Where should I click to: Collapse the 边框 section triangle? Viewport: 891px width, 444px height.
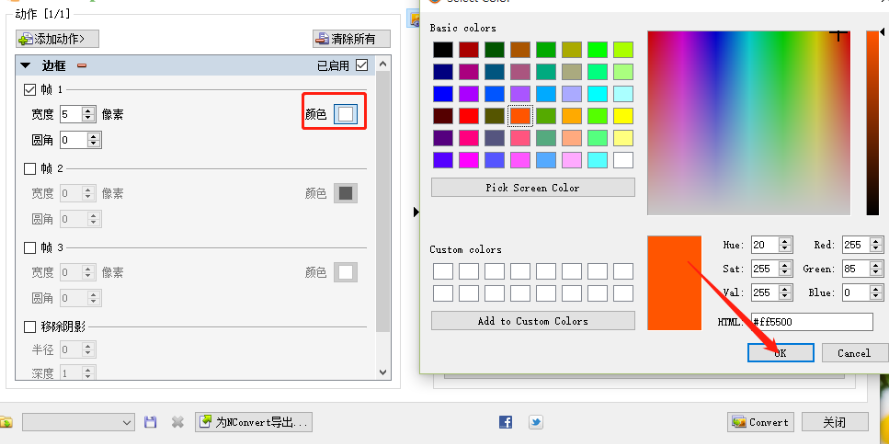point(25,66)
